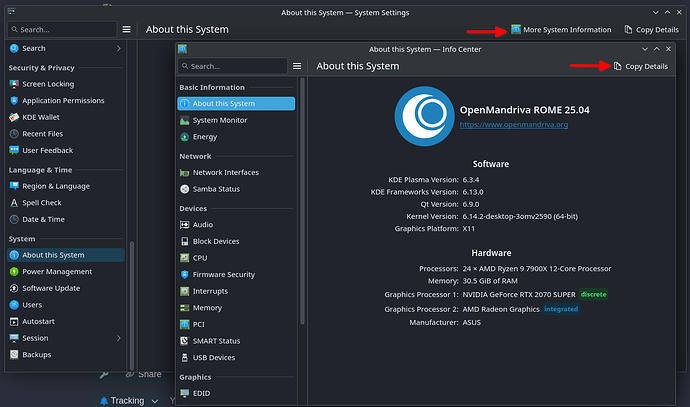Click Screen Locking icon in System Settings
Viewport: 690px width, 407px height.
click(x=14, y=84)
